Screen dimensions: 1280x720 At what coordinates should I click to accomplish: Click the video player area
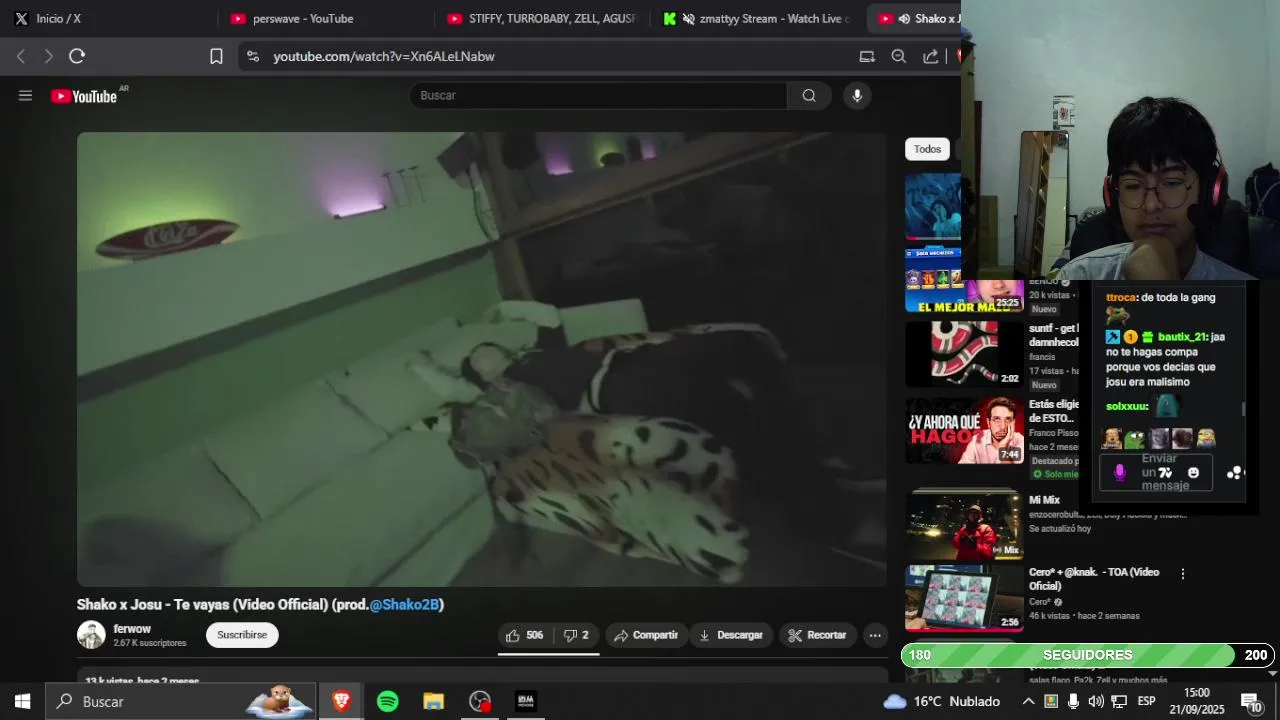[482, 359]
